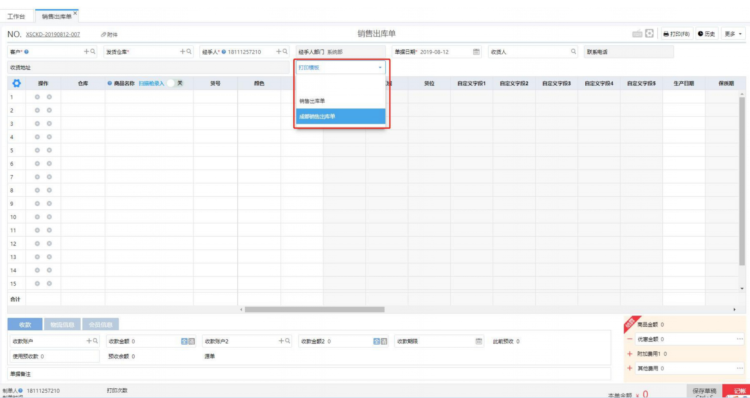This screenshot has height=398, width=750.
Task: Select the 收款 tab in bottom panel
Action: pos(25,324)
